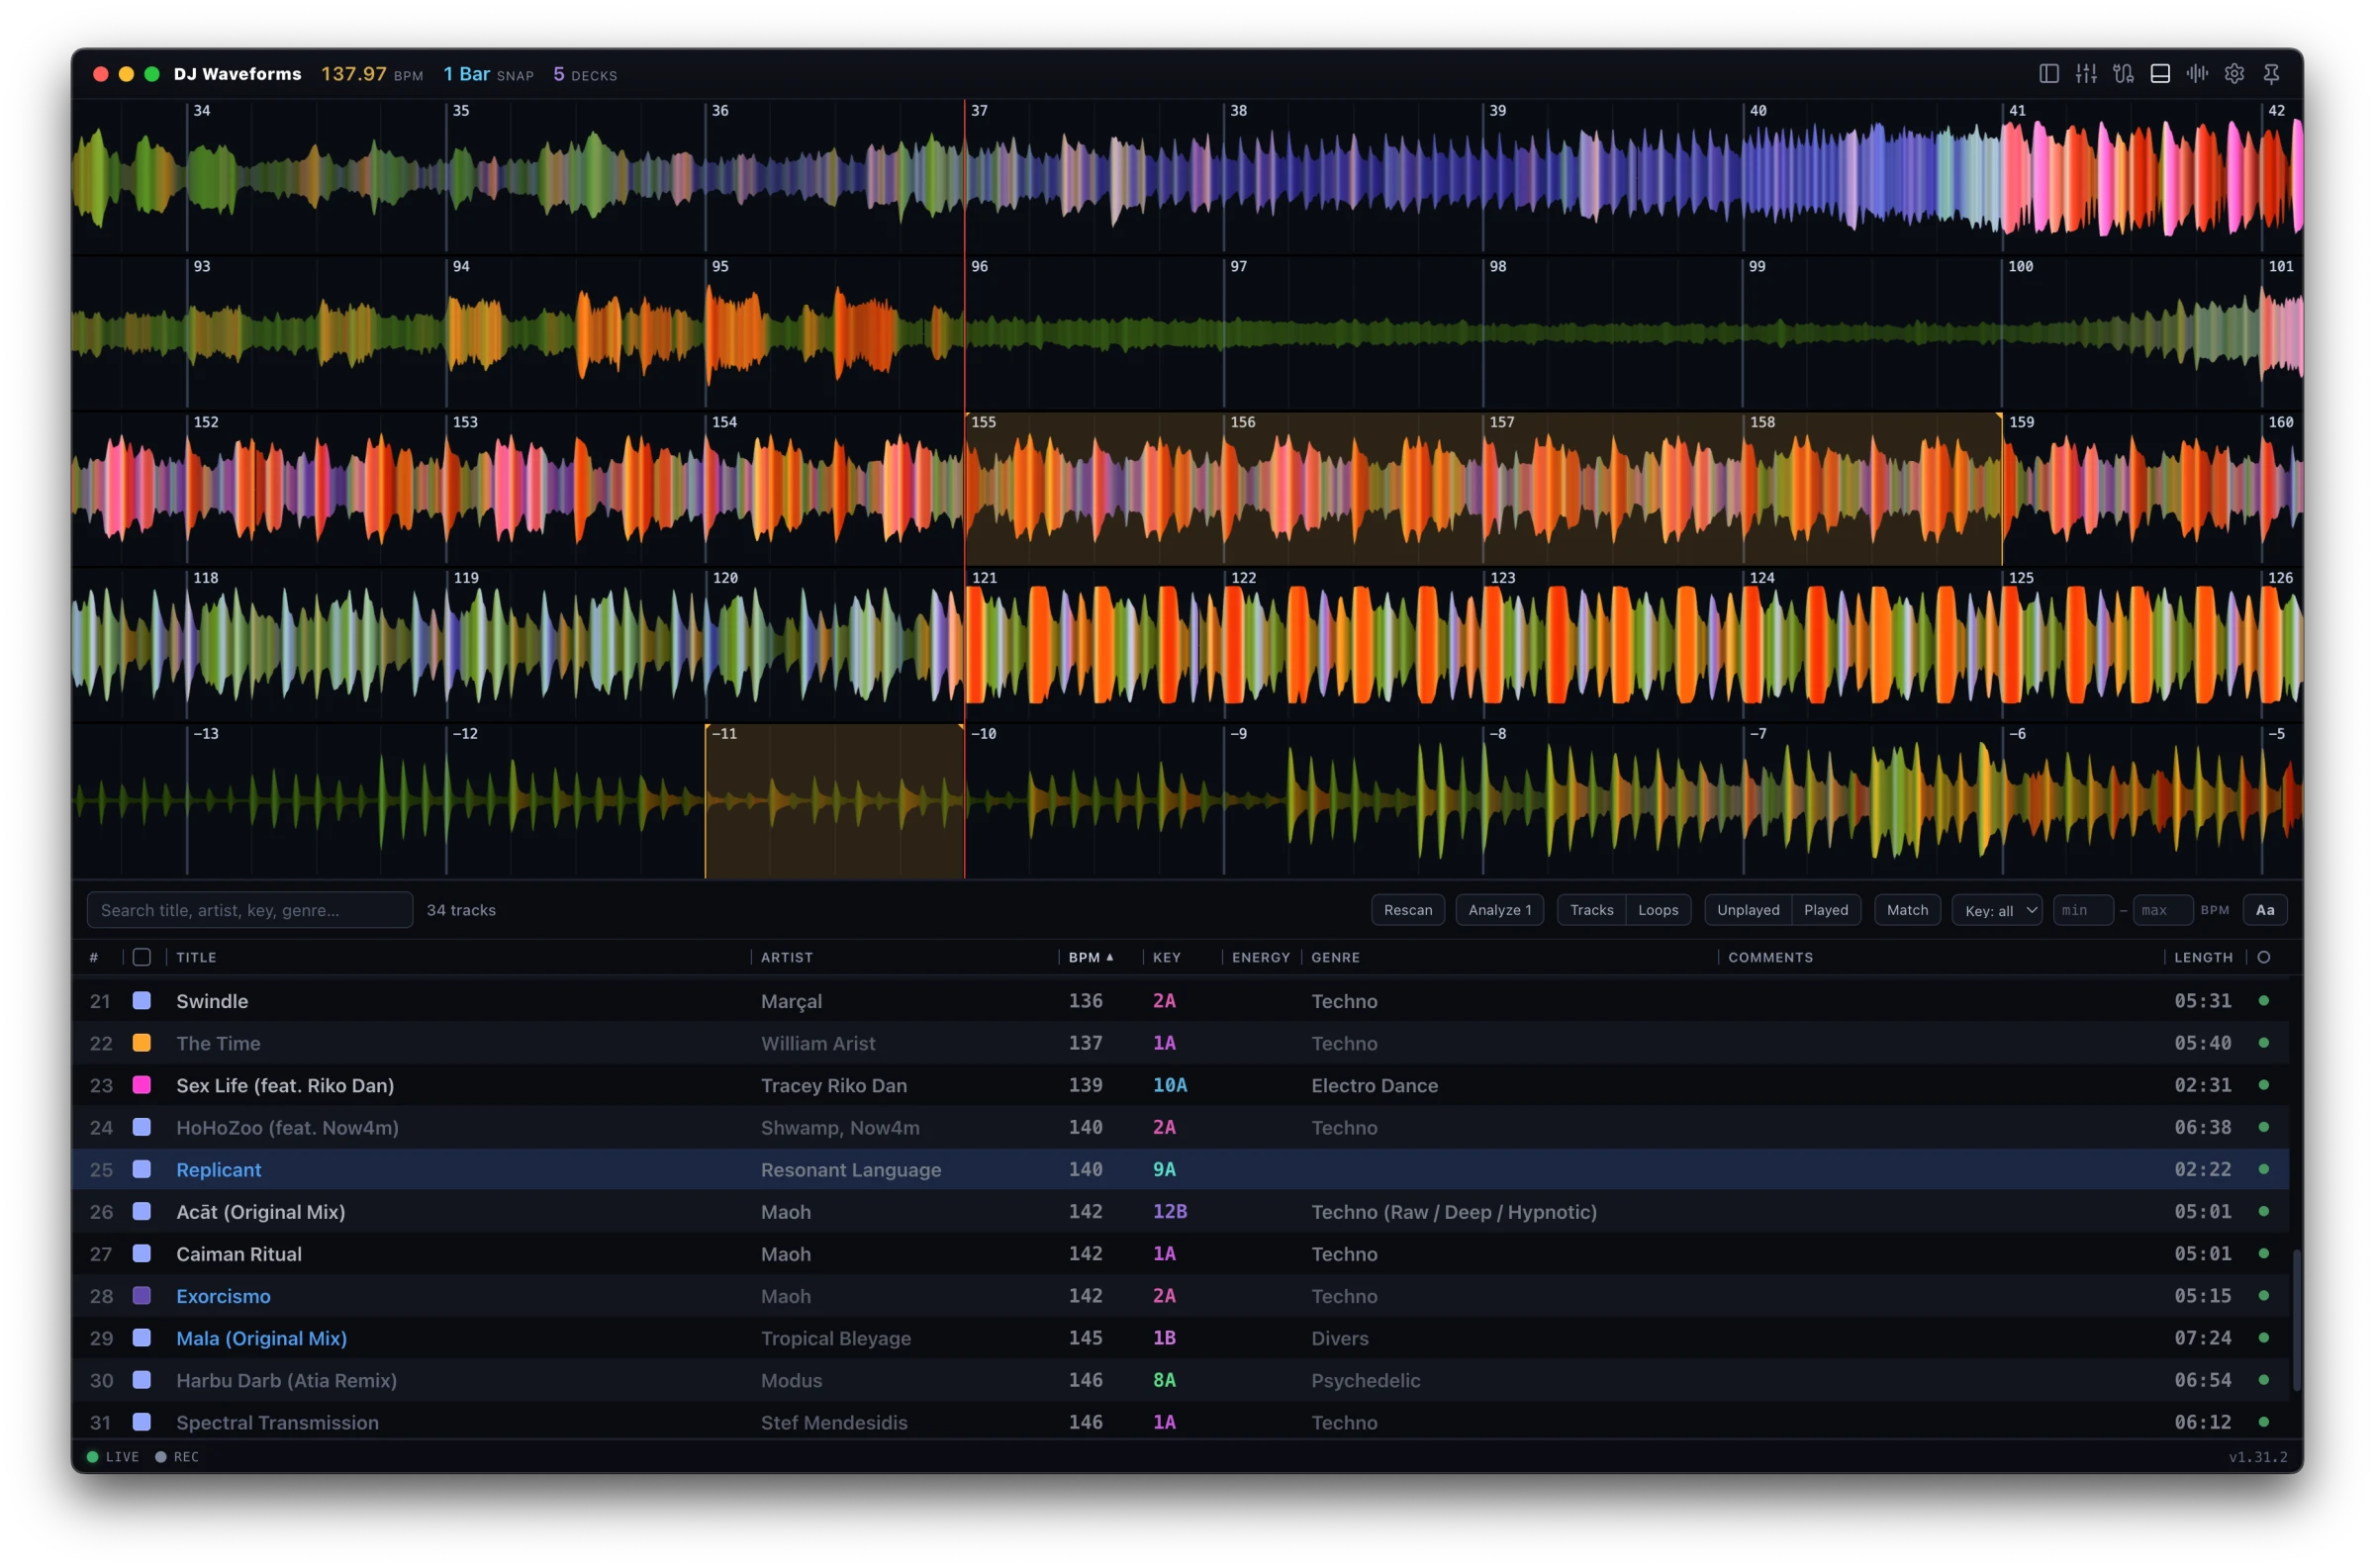Click the -11 loop region on bottom deck
The height and width of the screenshot is (1568, 2375).
pyautogui.click(x=834, y=801)
